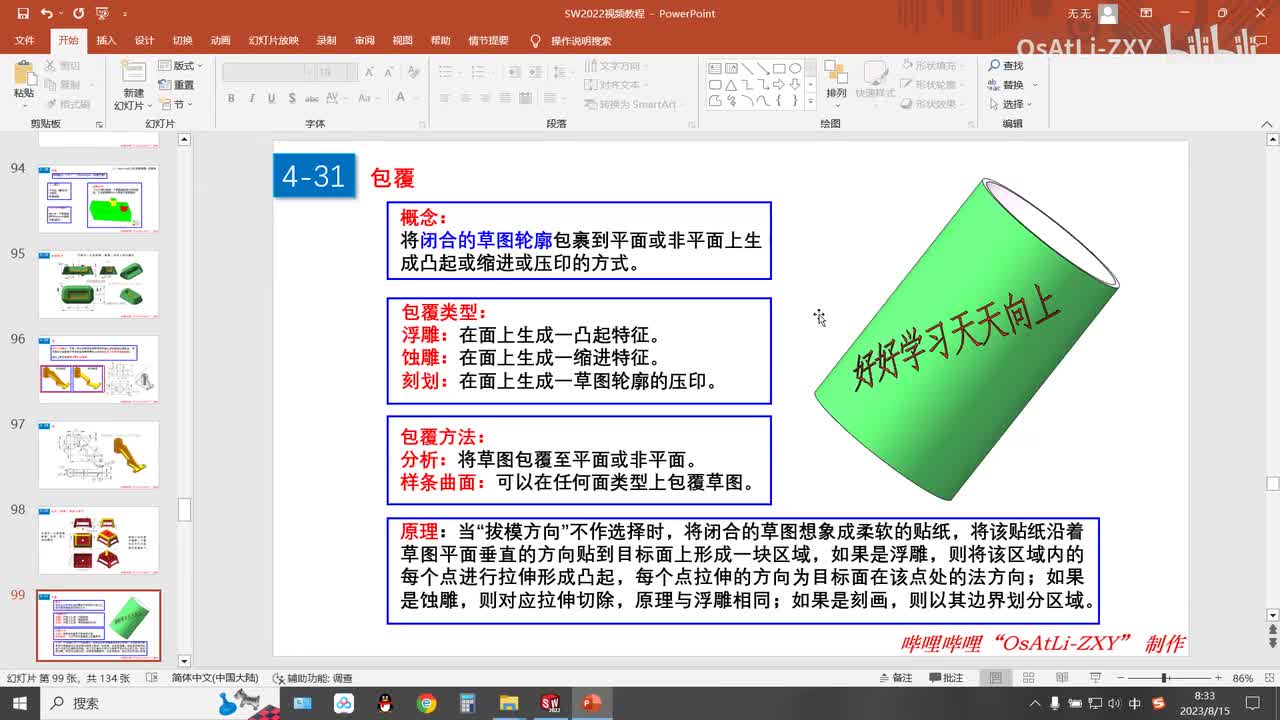The width and height of the screenshot is (1280, 720).
Task: Open Chrome from the taskbar
Action: 427,703
